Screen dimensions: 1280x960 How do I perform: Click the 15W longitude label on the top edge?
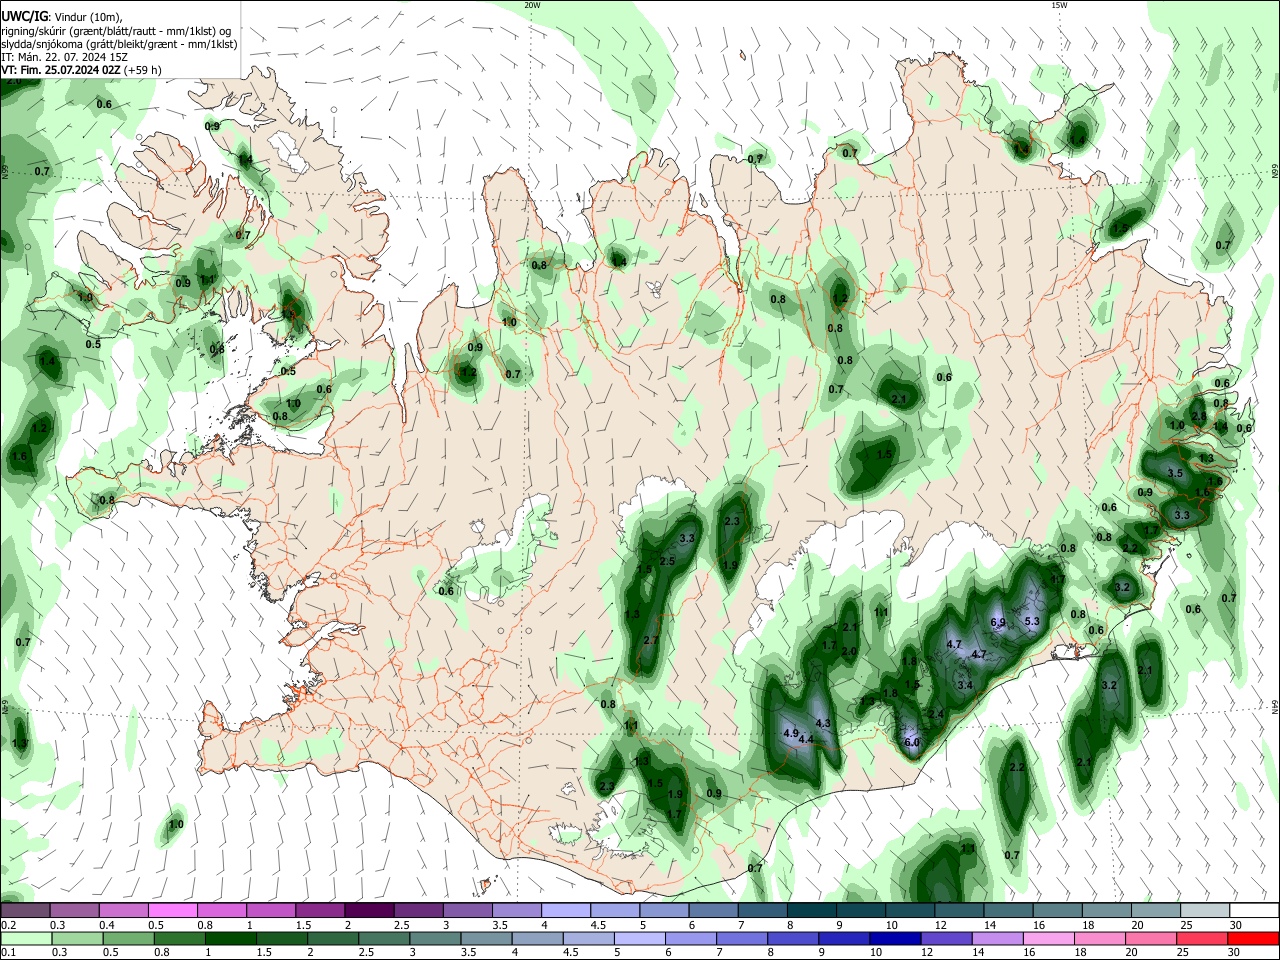point(1059,5)
